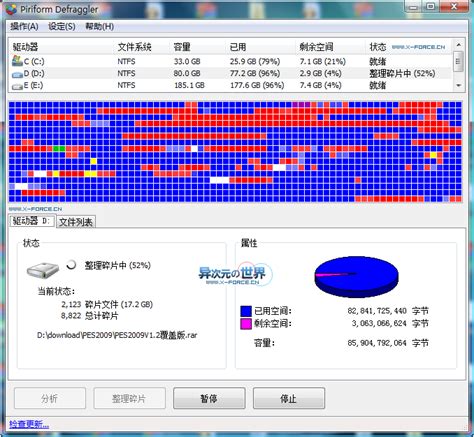Click the 85,904,792,064 字节 capacity value
The width and height of the screenshot is (474, 437).
tap(388, 343)
